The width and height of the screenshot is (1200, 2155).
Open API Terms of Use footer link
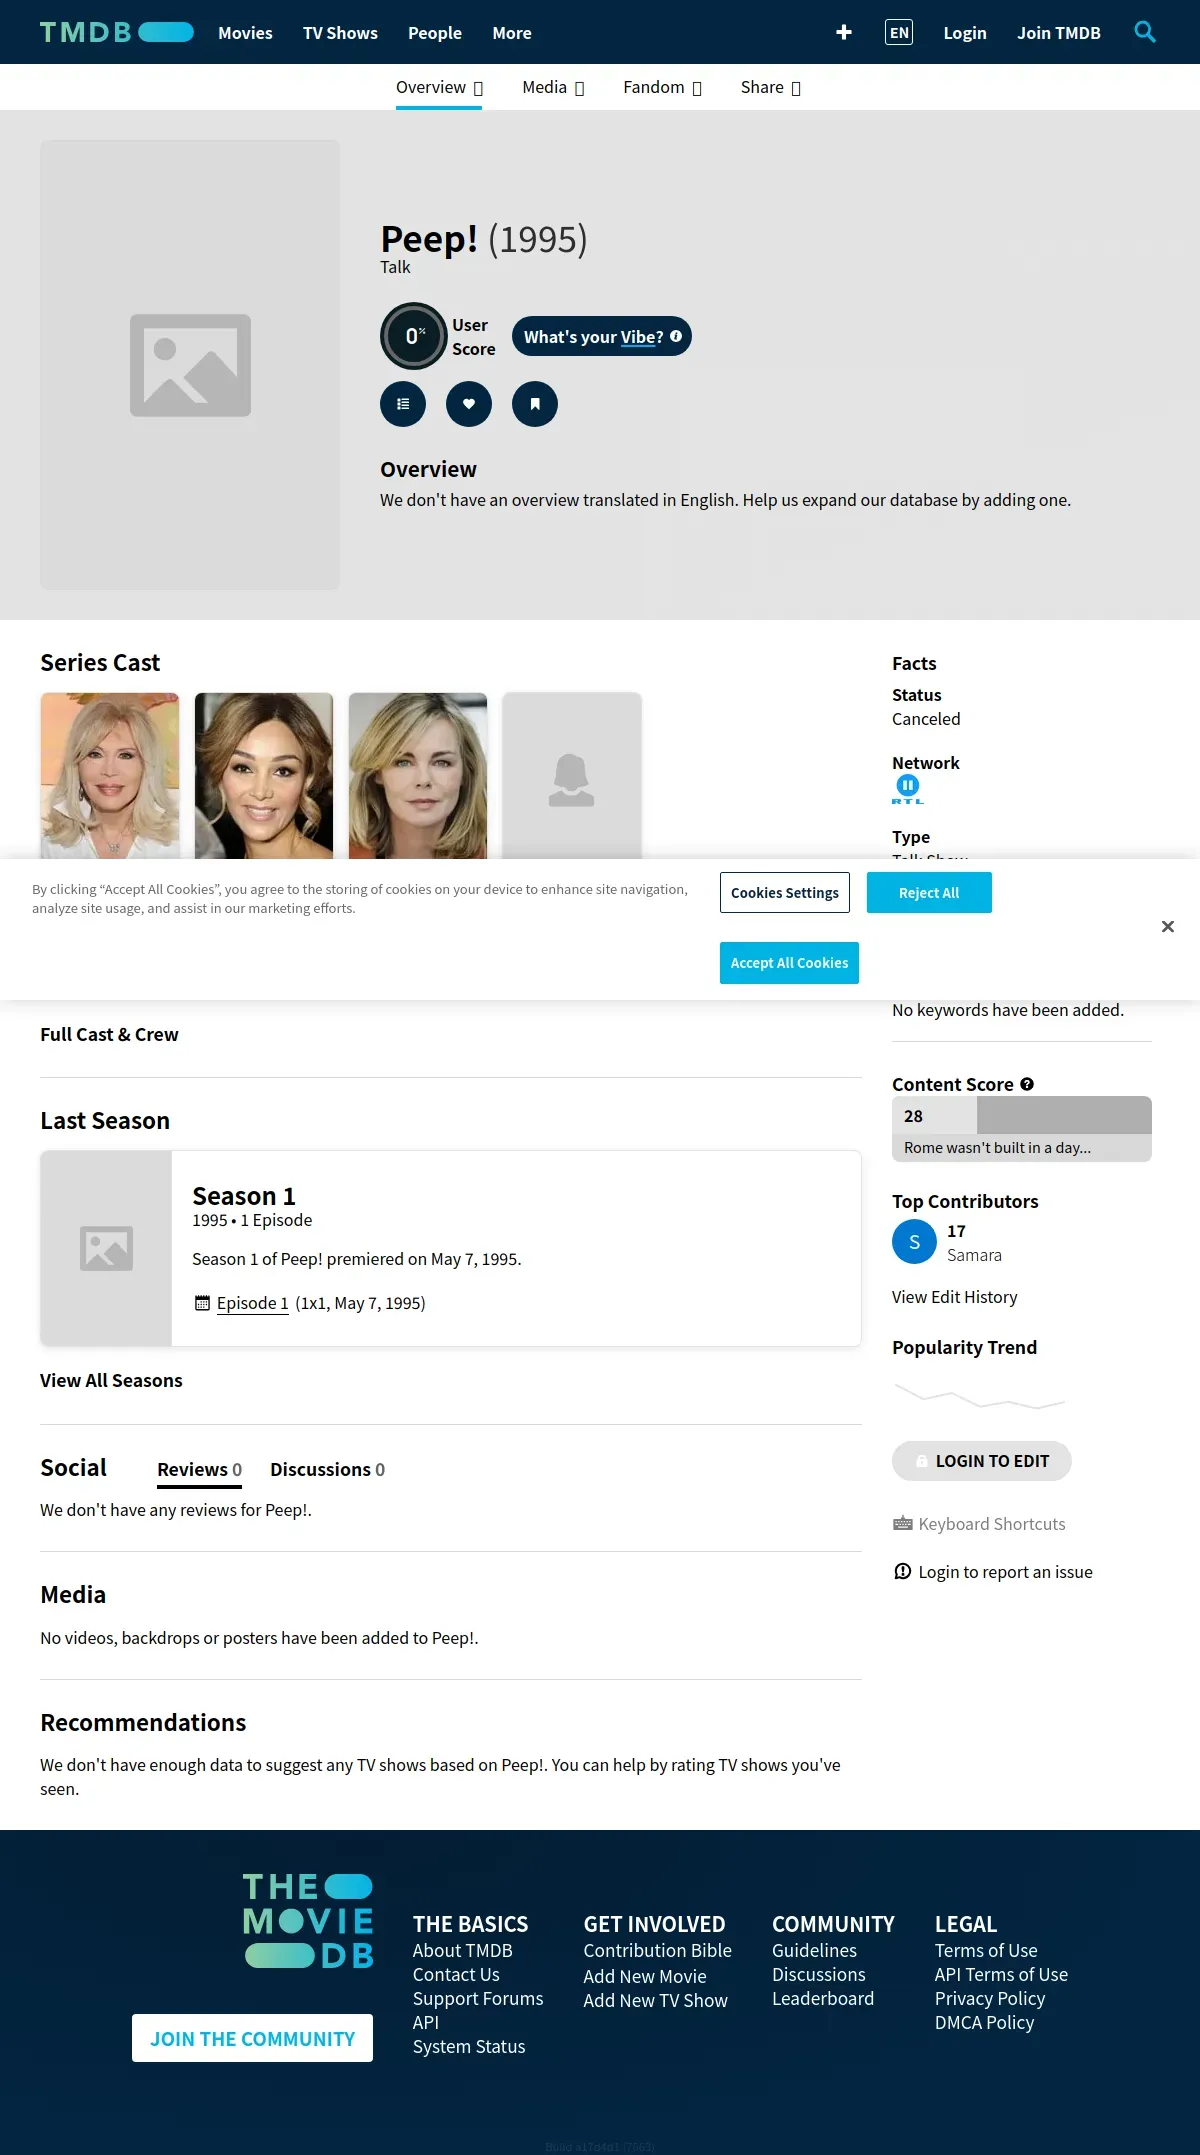click(1001, 1974)
